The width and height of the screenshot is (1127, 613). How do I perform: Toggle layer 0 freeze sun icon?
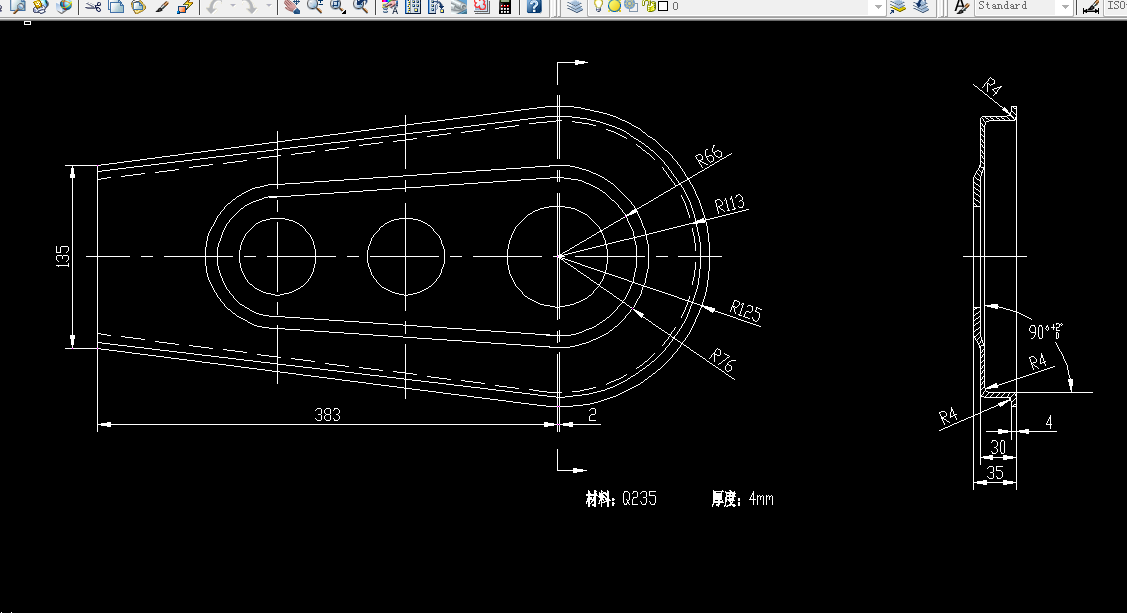click(x=615, y=6)
